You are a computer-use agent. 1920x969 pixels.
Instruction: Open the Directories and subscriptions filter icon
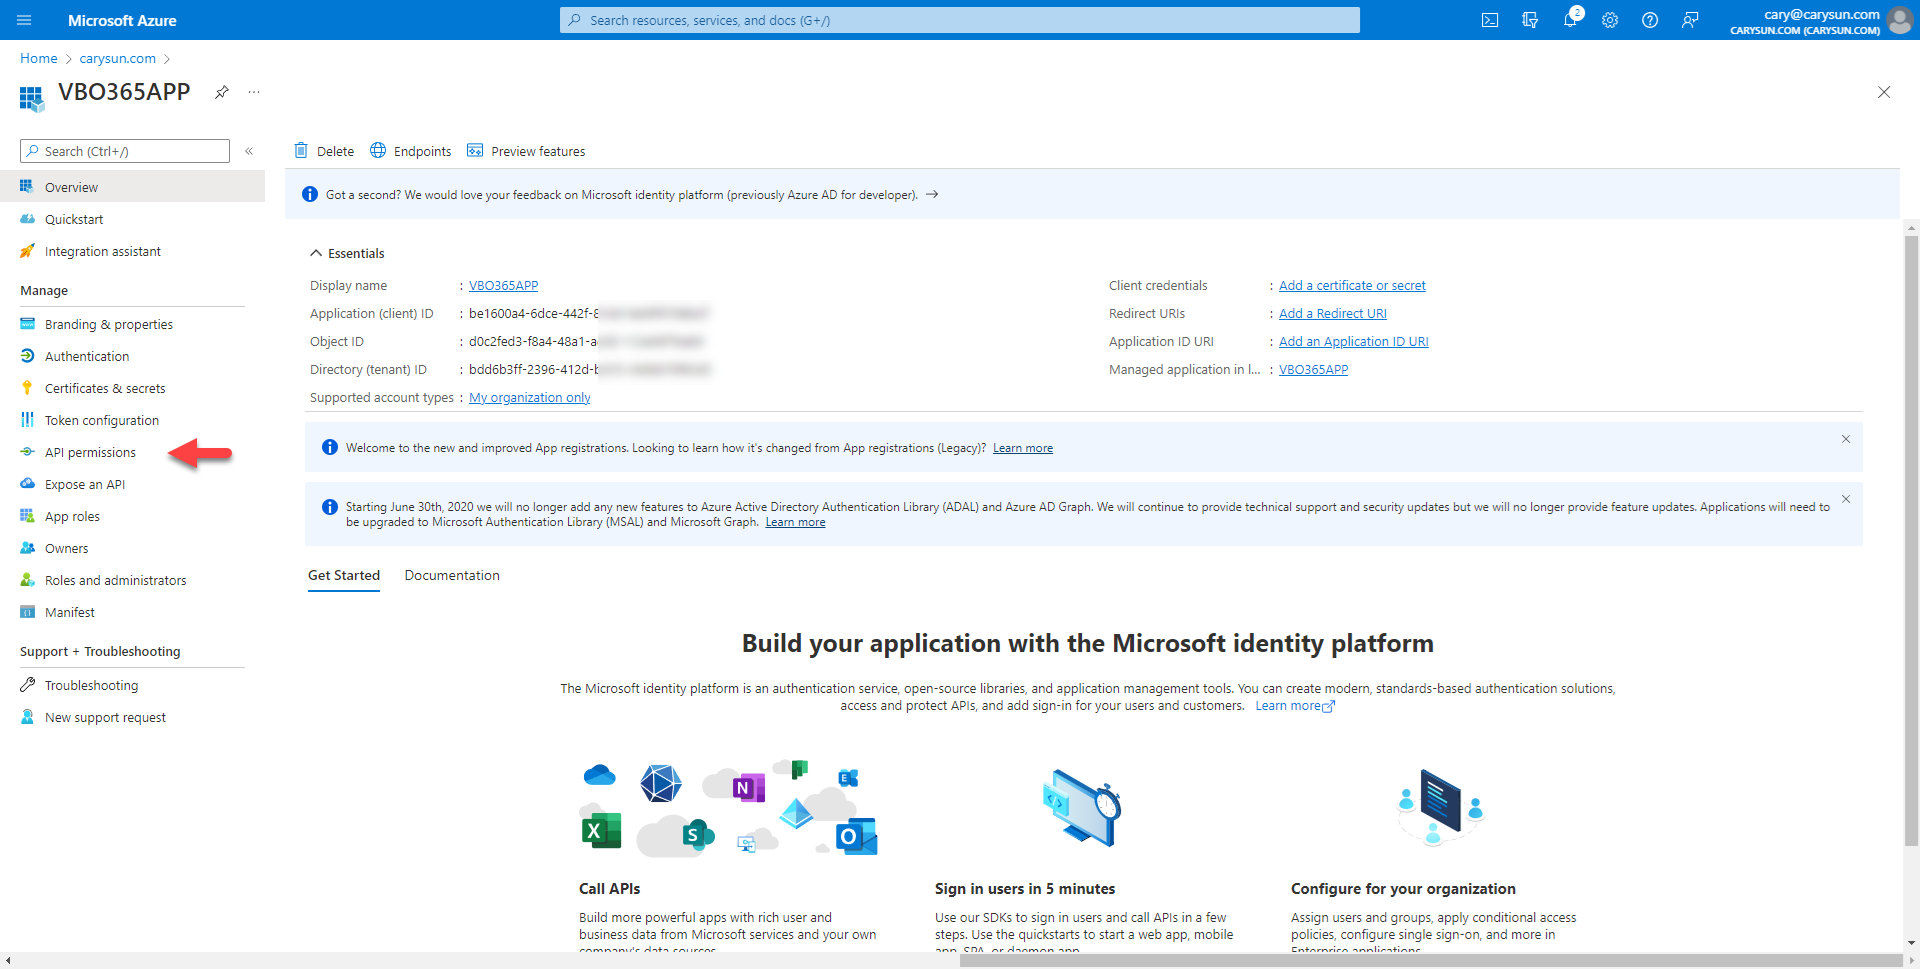pyautogui.click(x=1530, y=20)
